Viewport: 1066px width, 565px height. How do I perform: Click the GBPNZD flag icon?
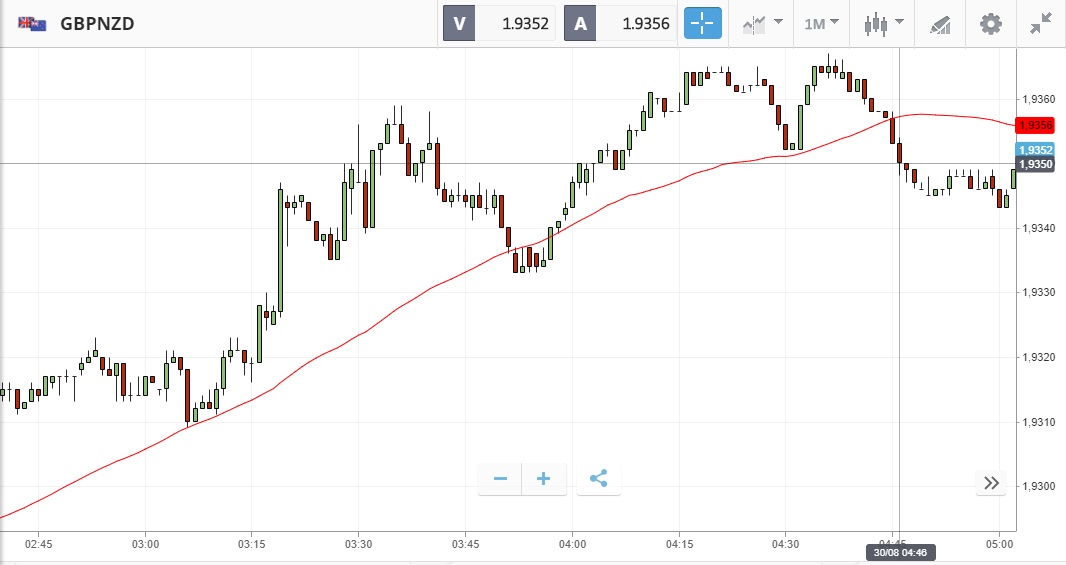click(32, 23)
